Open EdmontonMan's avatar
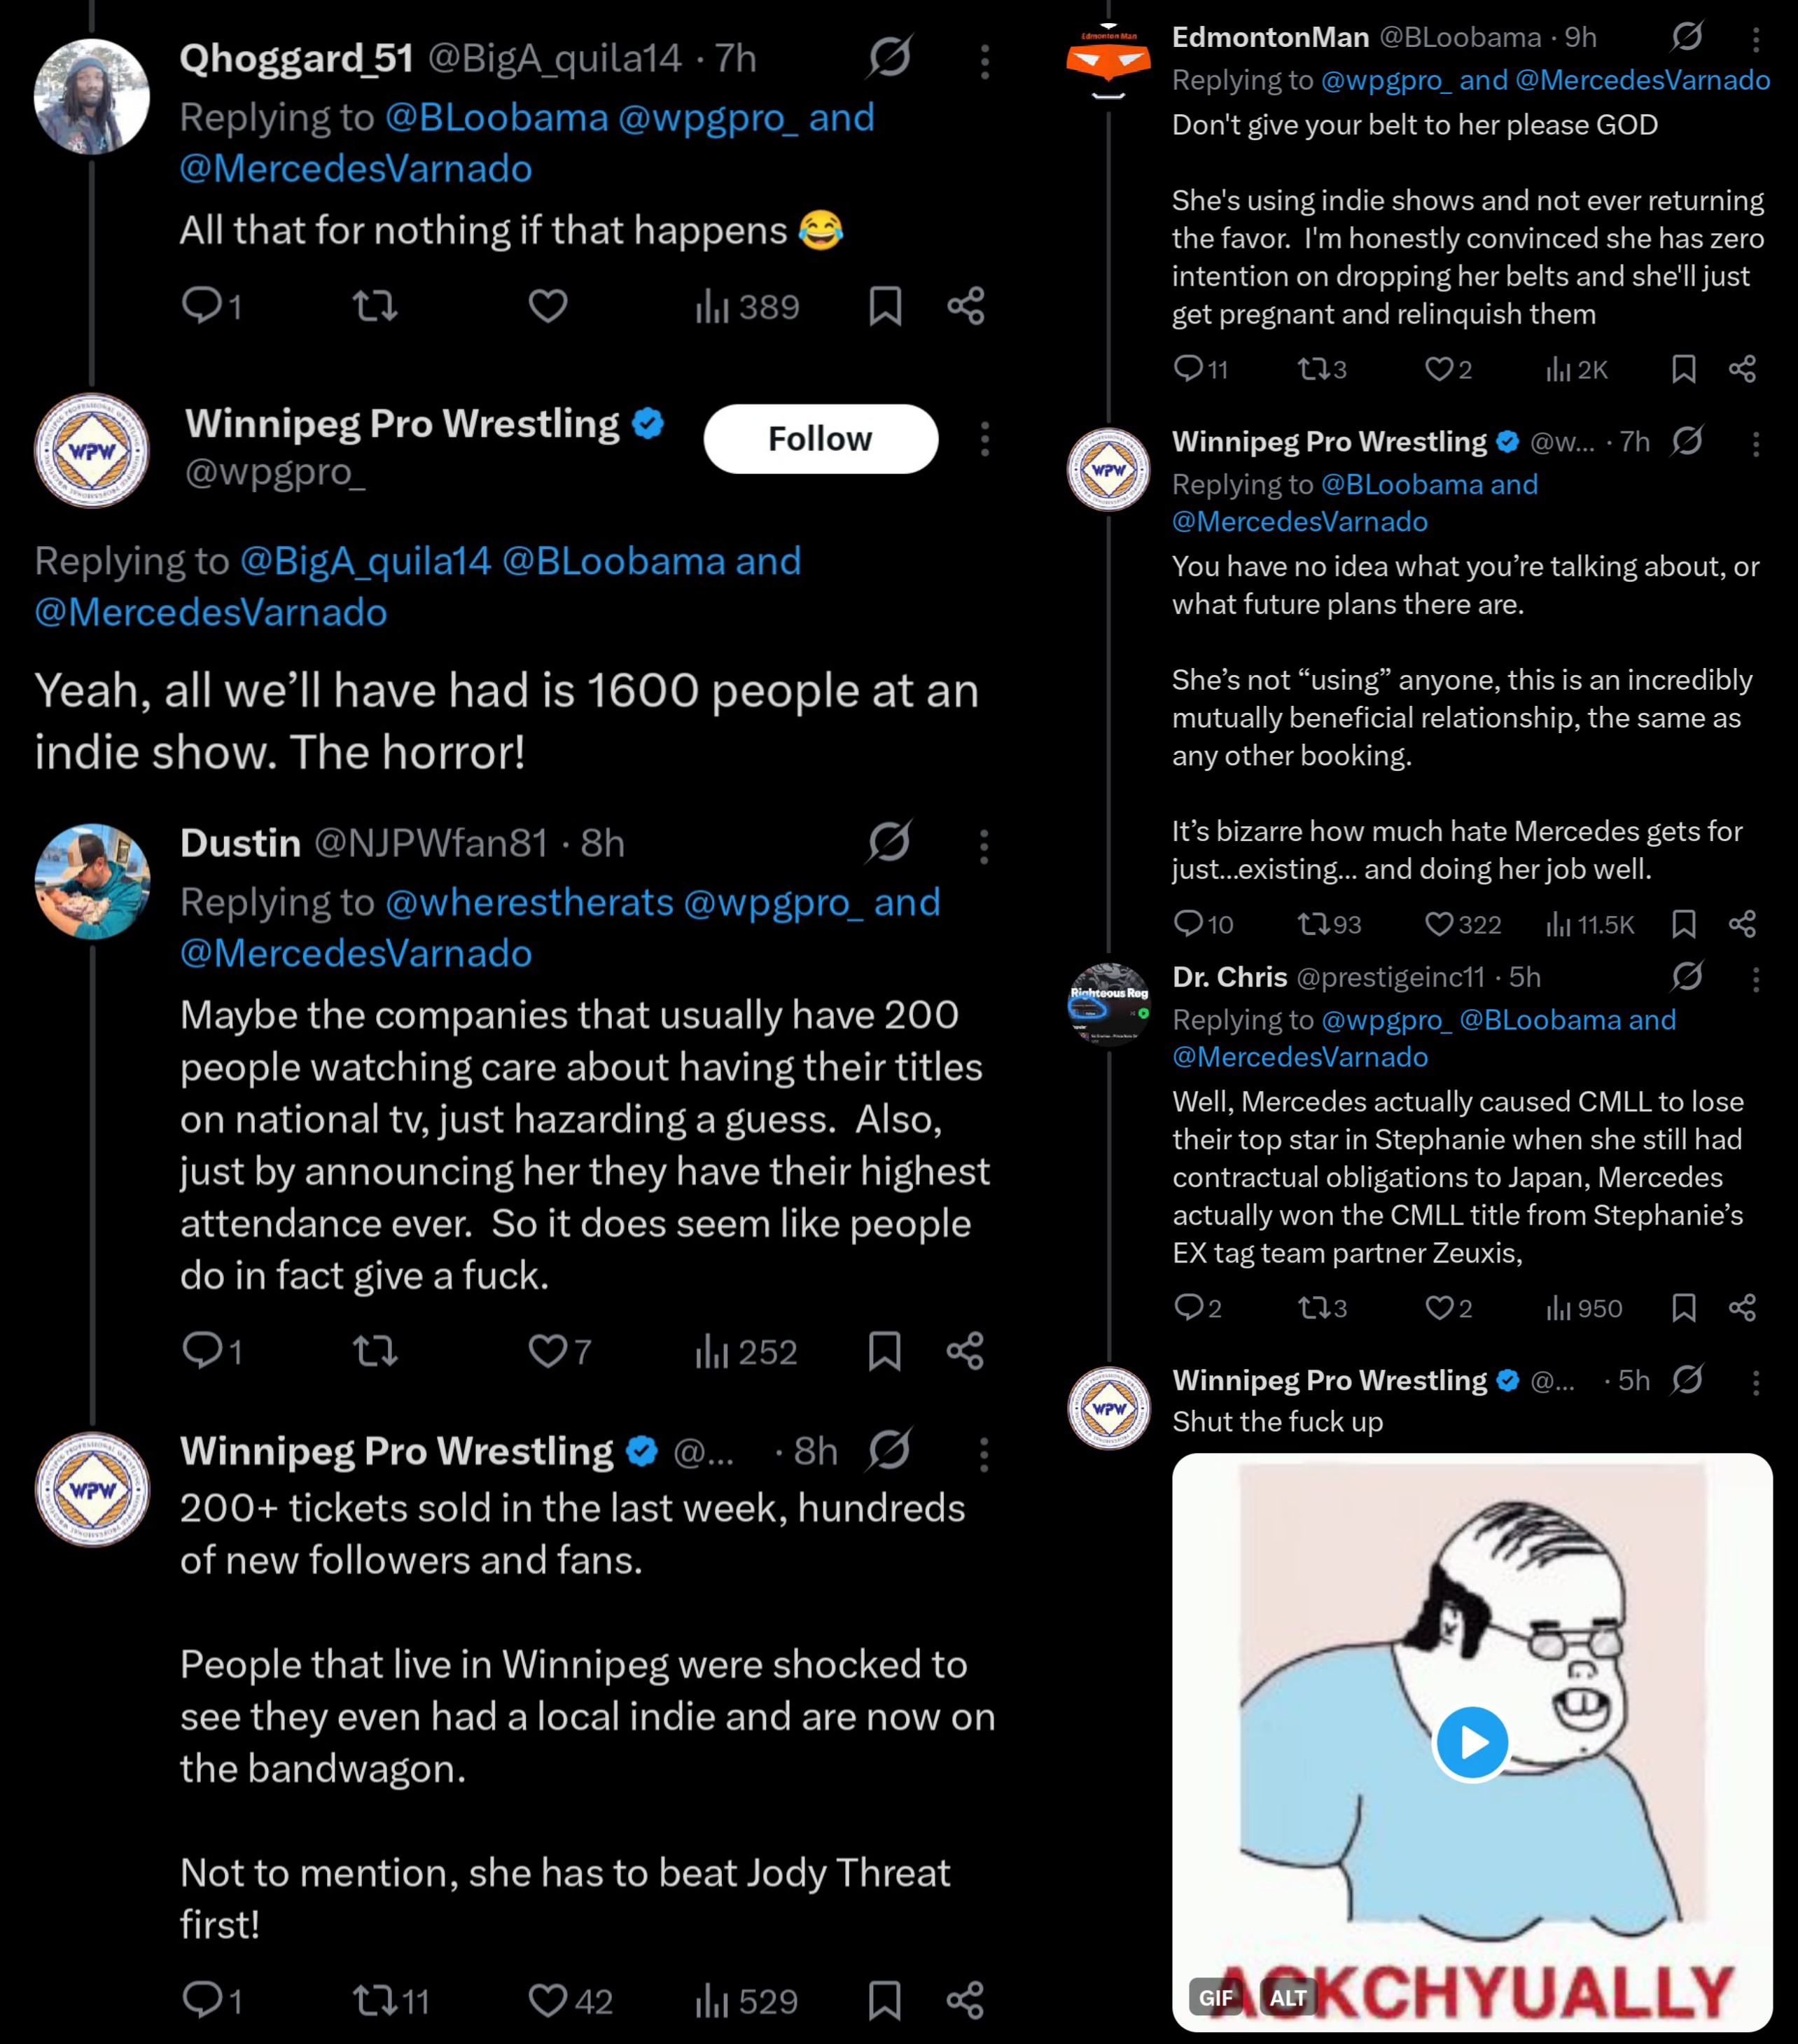Viewport: 1798px width, 2044px height. pyautogui.click(x=1108, y=62)
